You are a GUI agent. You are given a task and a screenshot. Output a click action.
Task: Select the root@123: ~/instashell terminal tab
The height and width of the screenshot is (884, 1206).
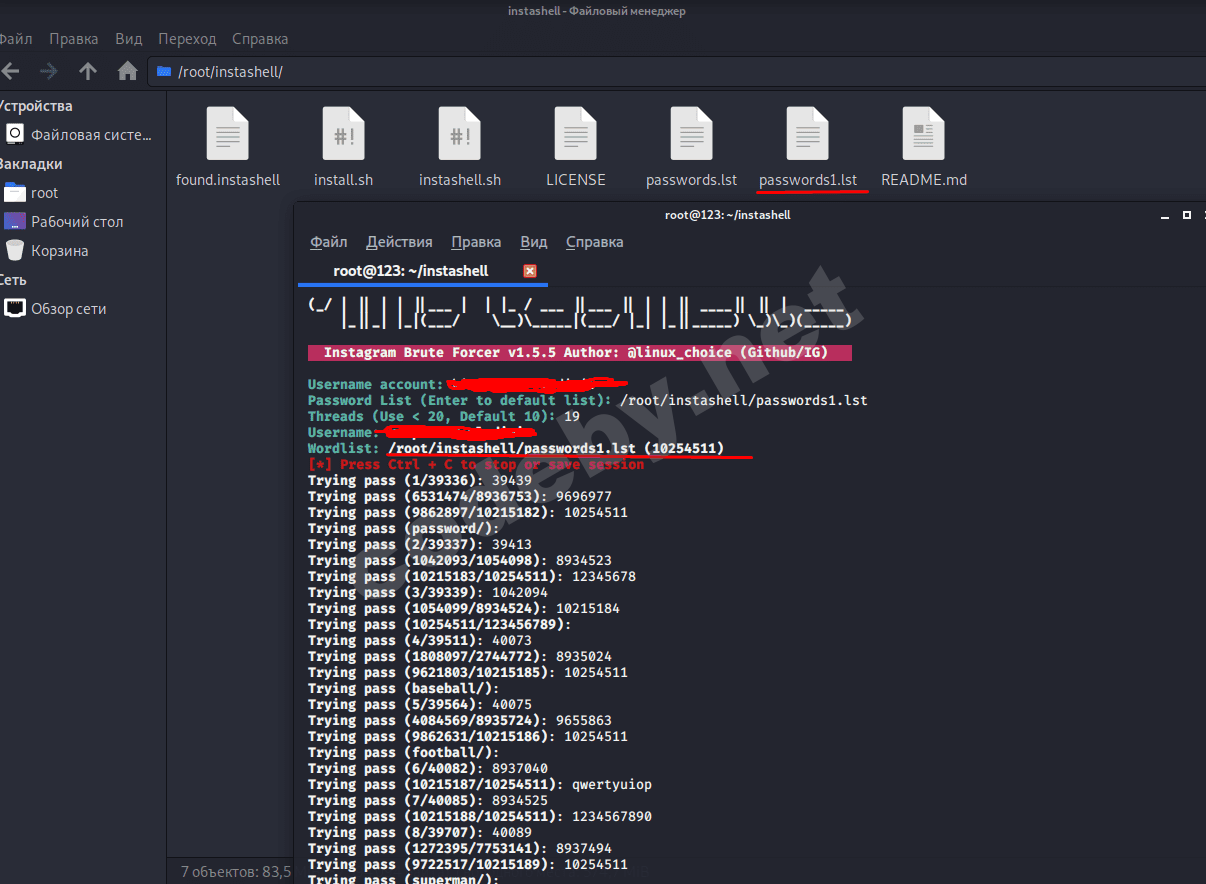[411, 271]
